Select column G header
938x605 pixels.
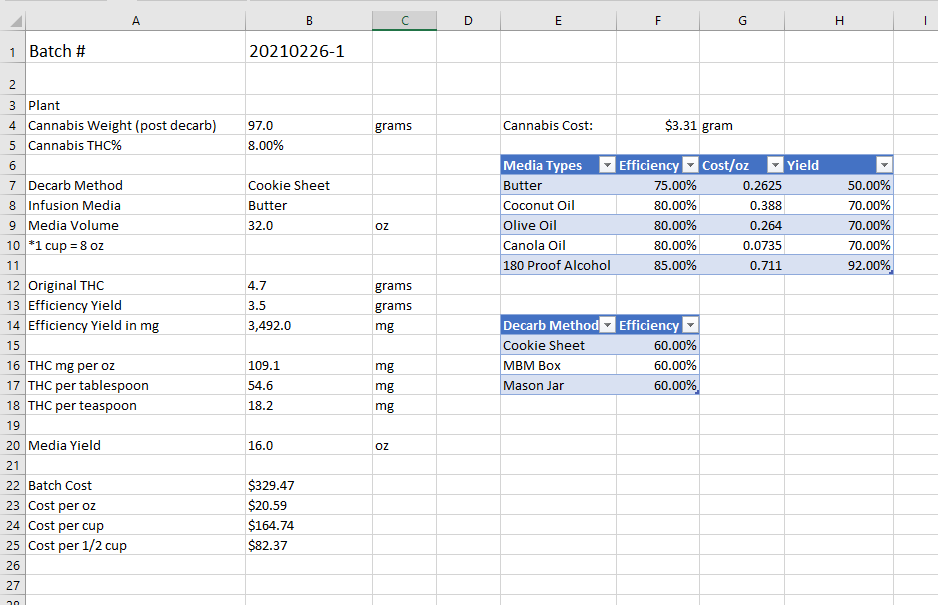(742, 21)
